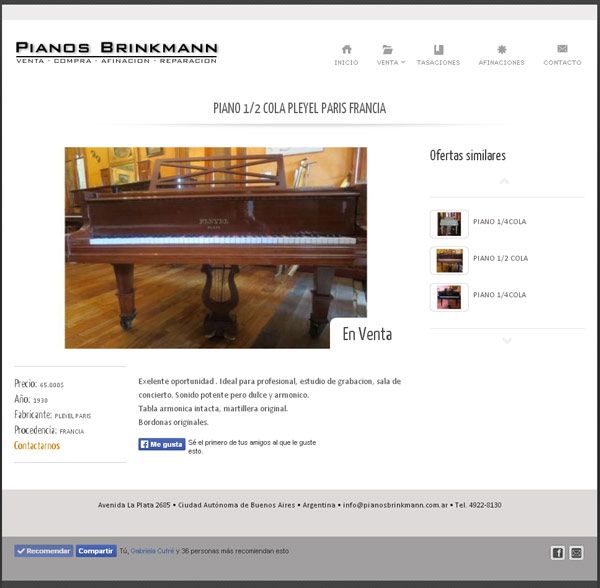
Task: Click the page title PIANO 1/2 COLA PLEYEL
Action: pyautogui.click(x=299, y=108)
